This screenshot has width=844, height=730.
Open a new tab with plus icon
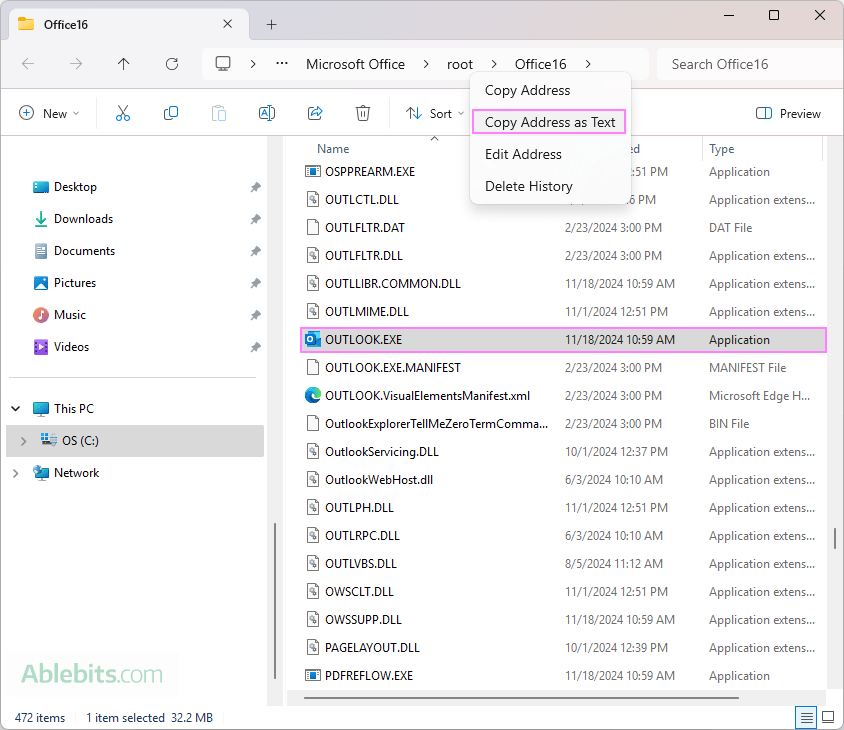pos(272,24)
